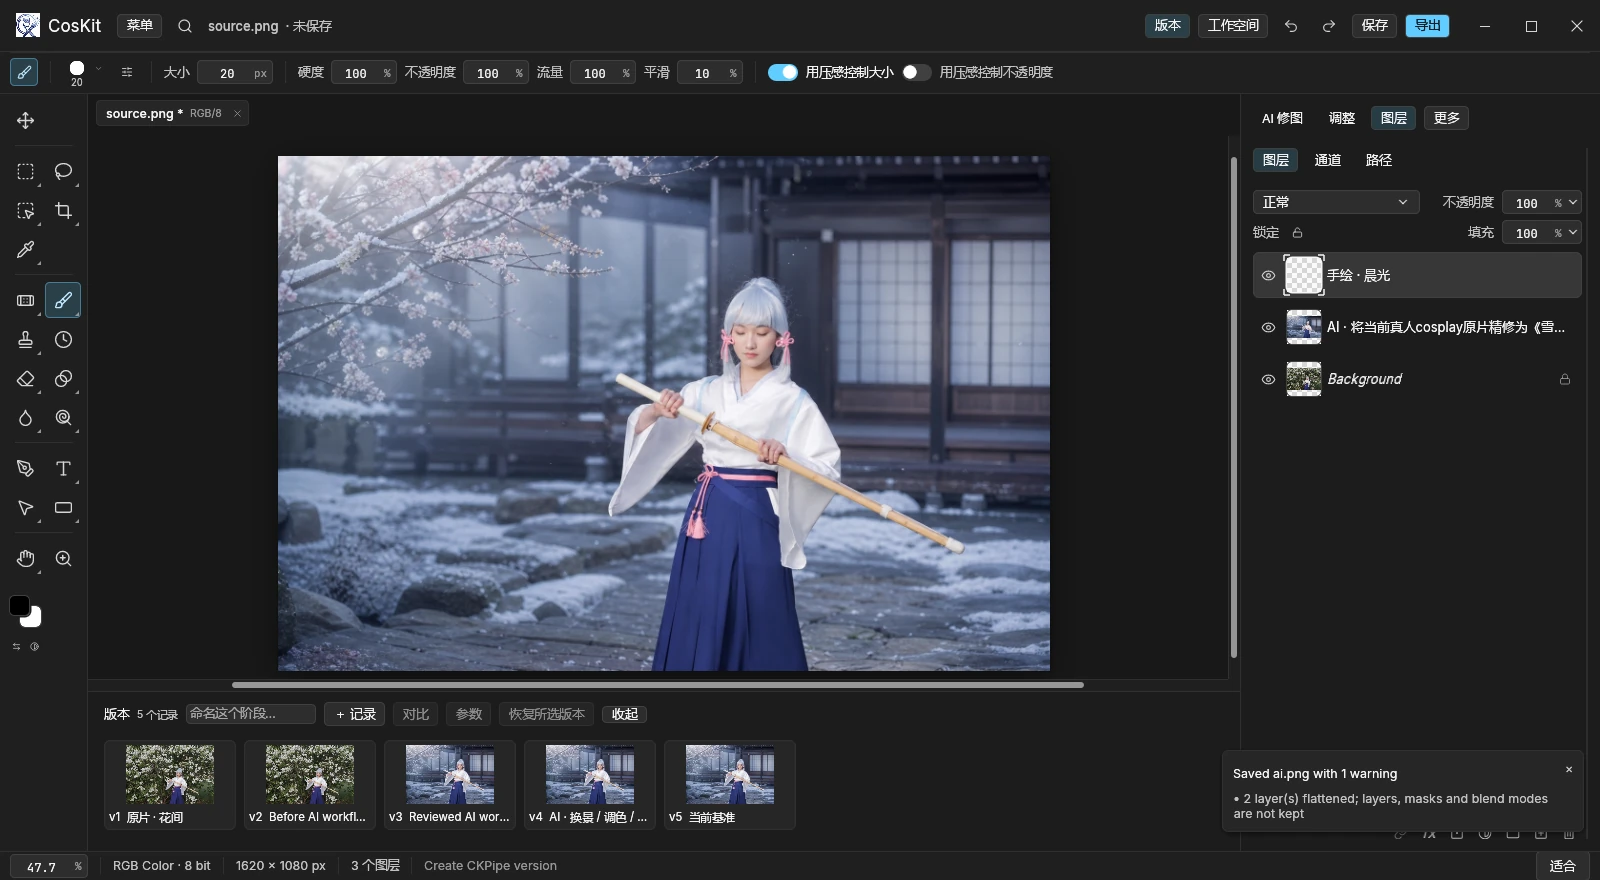Image resolution: width=1600 pixels, height=880 pixels.
Task: Switch to the 路径 paths tab
Action: (1379, 160)
